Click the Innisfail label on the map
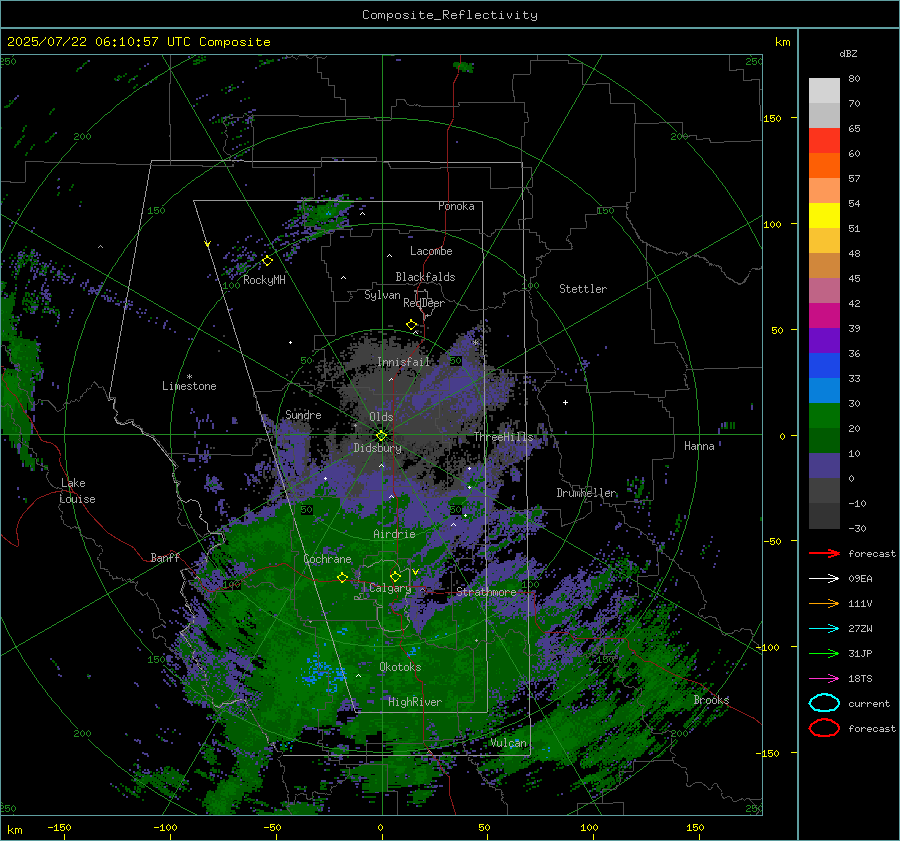Viewport: 900px width, 841px height. pos(404,362)
